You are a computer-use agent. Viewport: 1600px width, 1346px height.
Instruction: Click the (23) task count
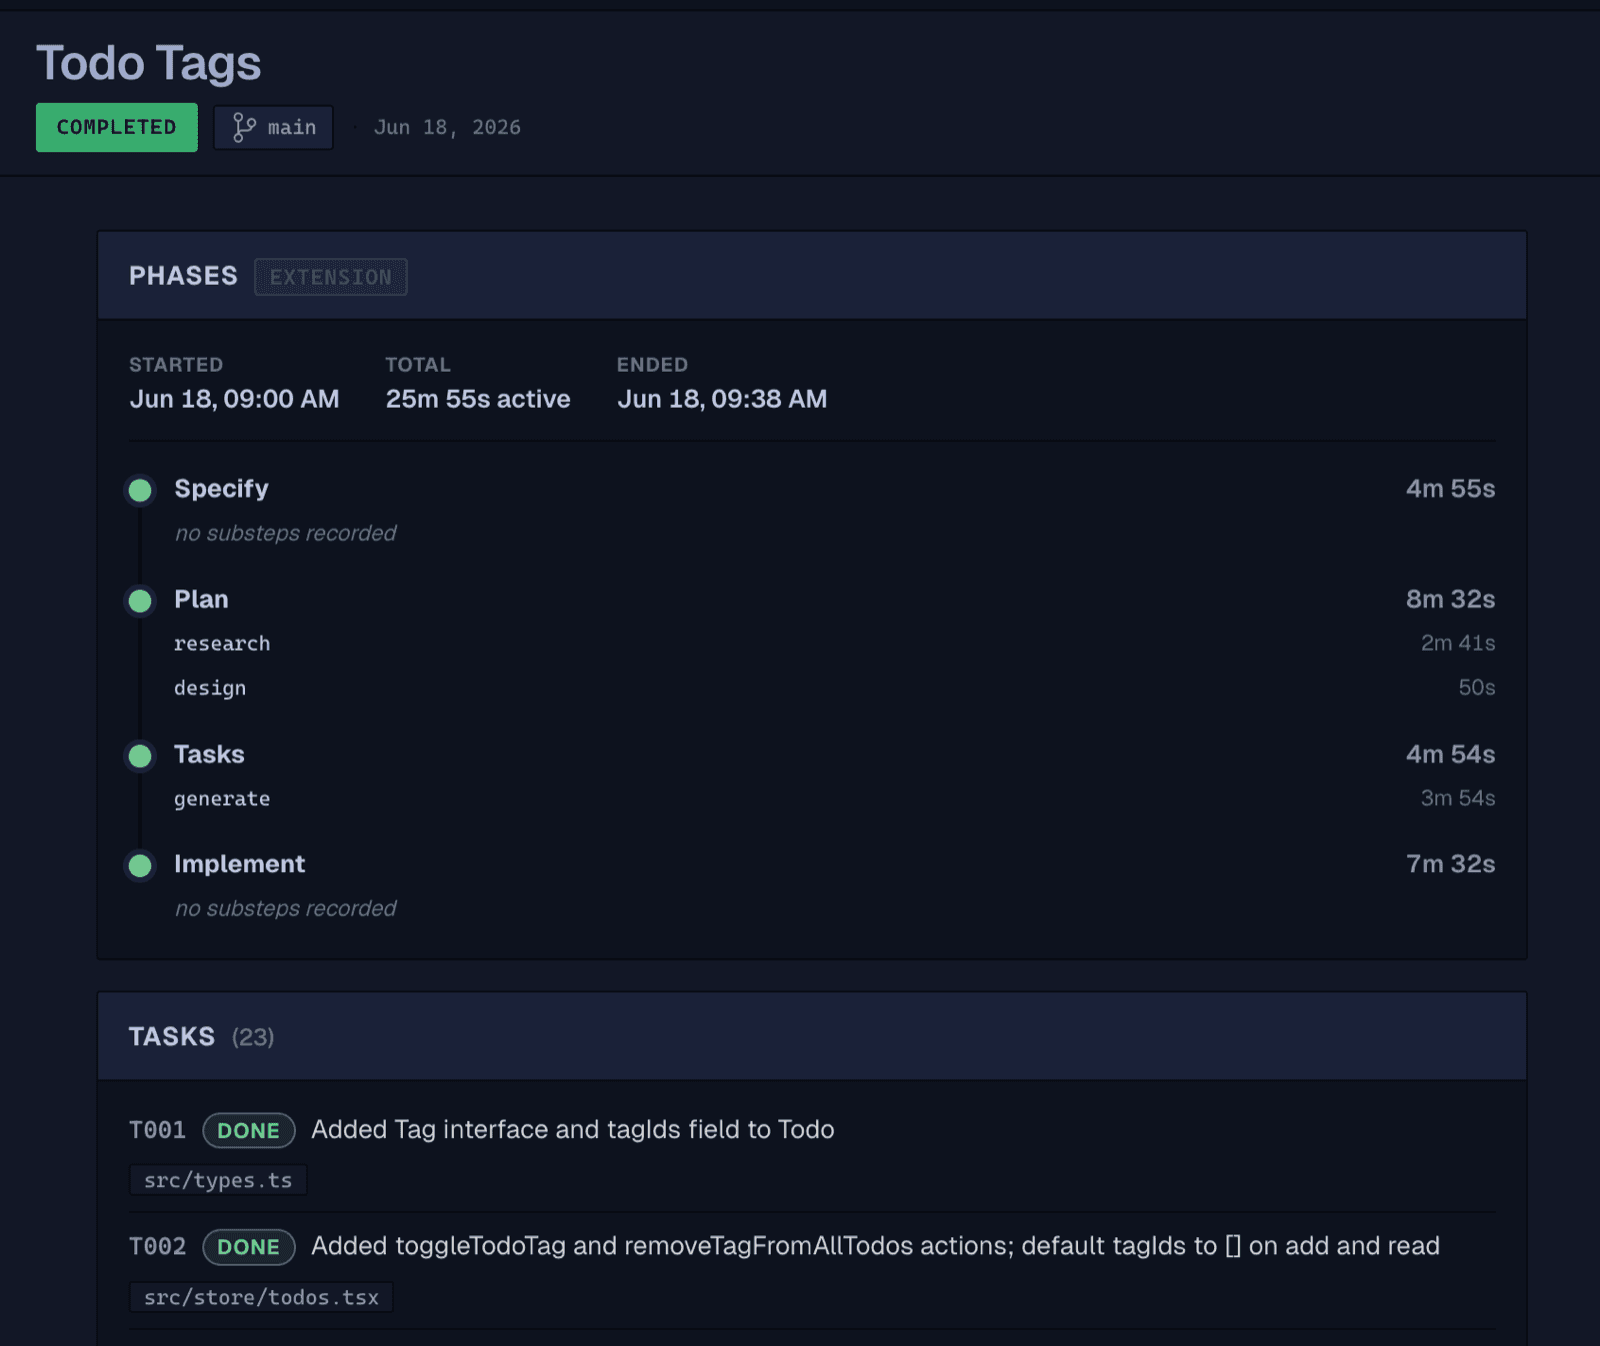pyautogui.click(x=253, y=1038)
